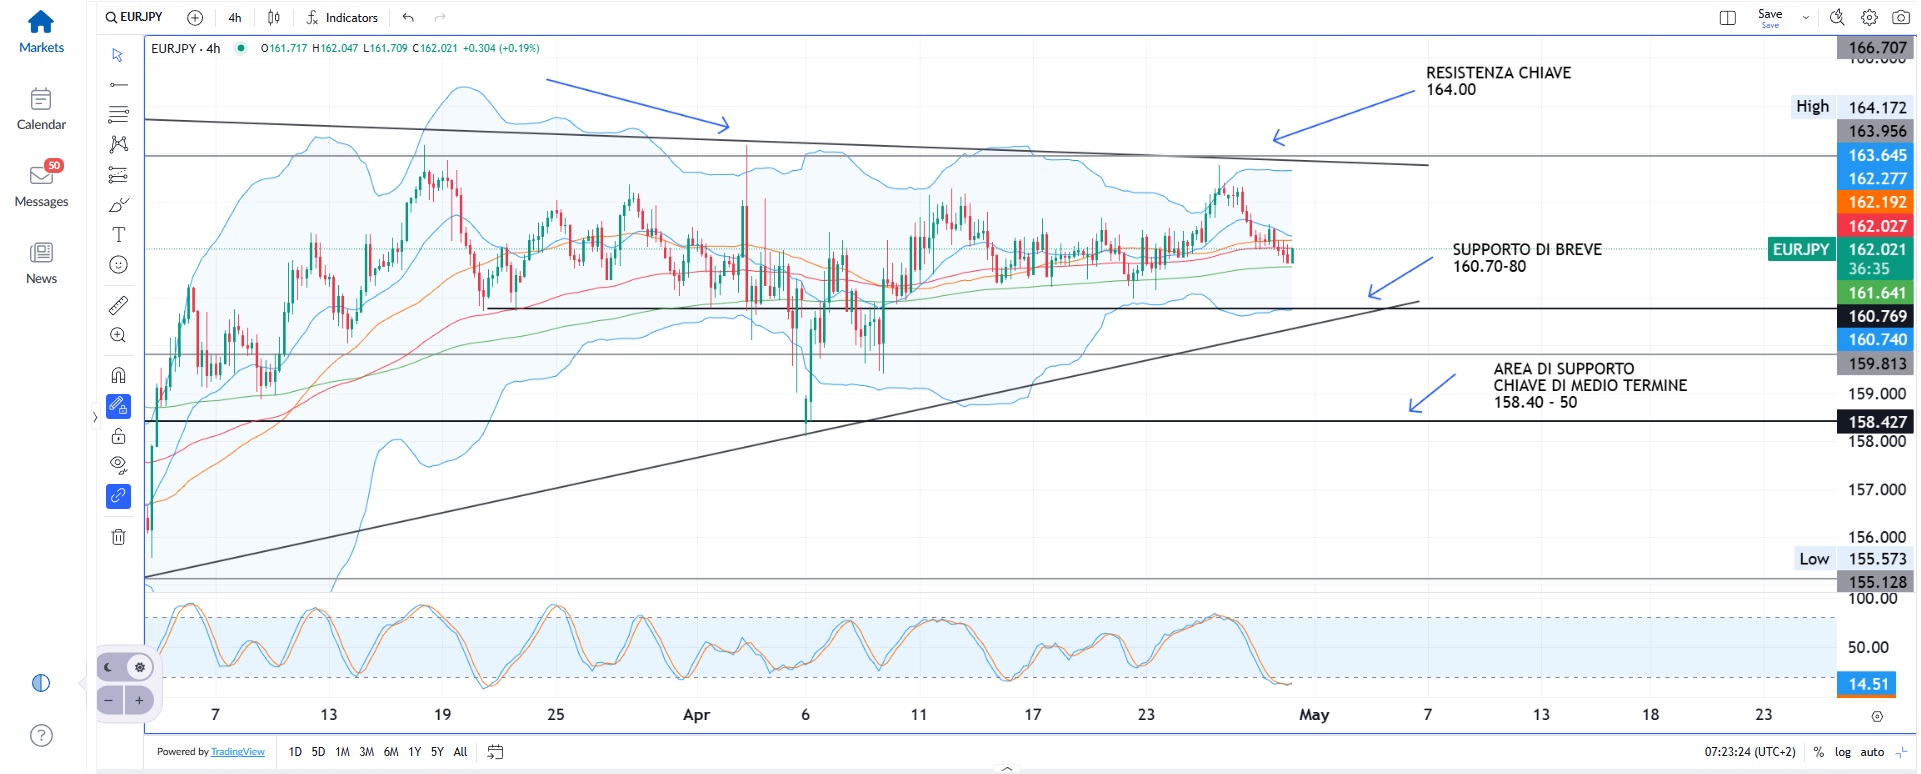
Task: Select the trend line drawing tool
Action: click(x=118, y=85)
